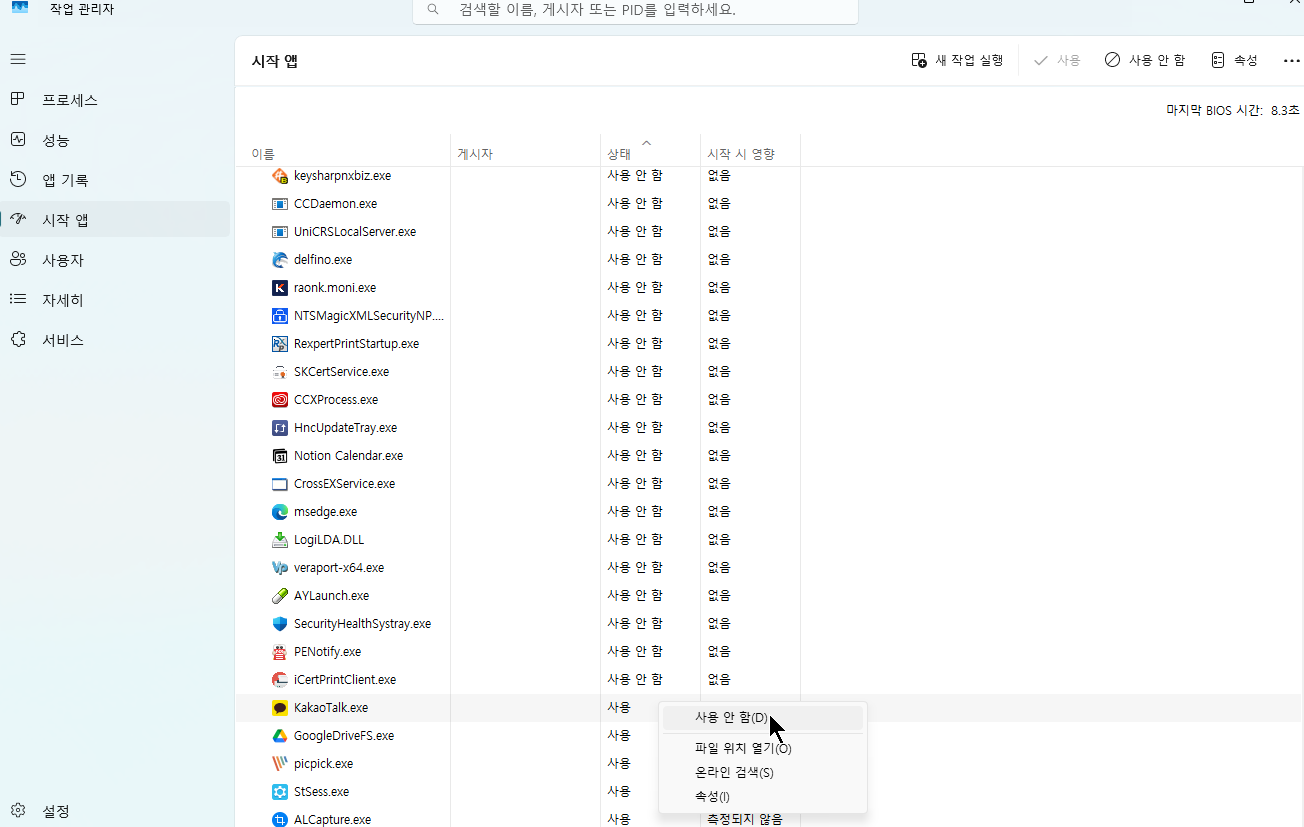
Task: Click the toolbar 속성 button
Action: (1234, 61)
